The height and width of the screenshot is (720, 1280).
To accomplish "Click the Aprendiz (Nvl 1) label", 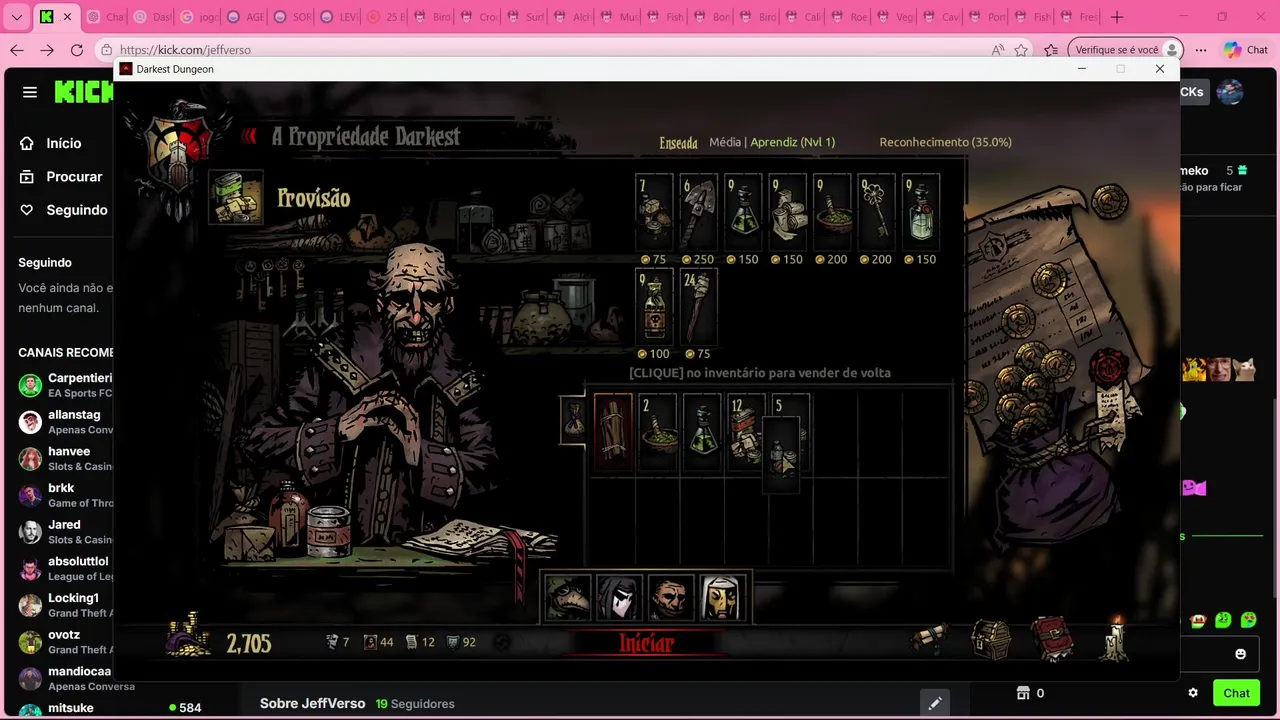I will tap(792, 142).
